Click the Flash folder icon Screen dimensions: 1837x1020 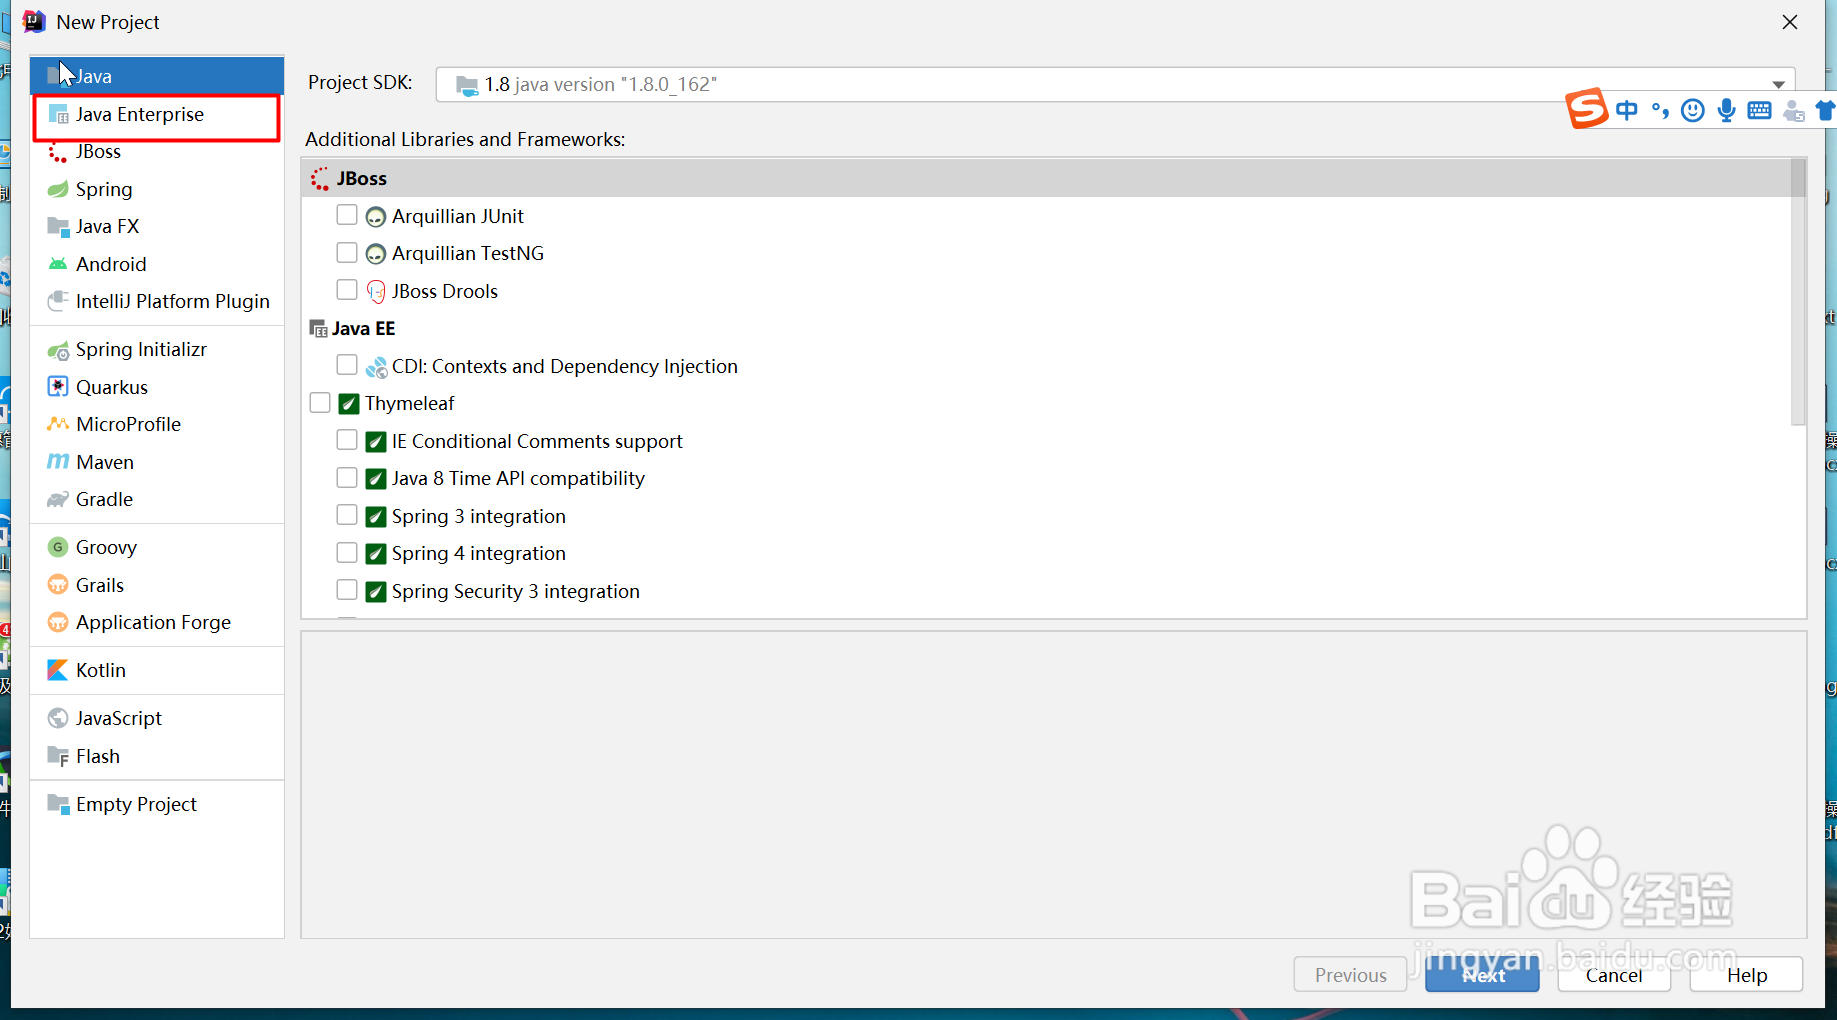point(58,757)
